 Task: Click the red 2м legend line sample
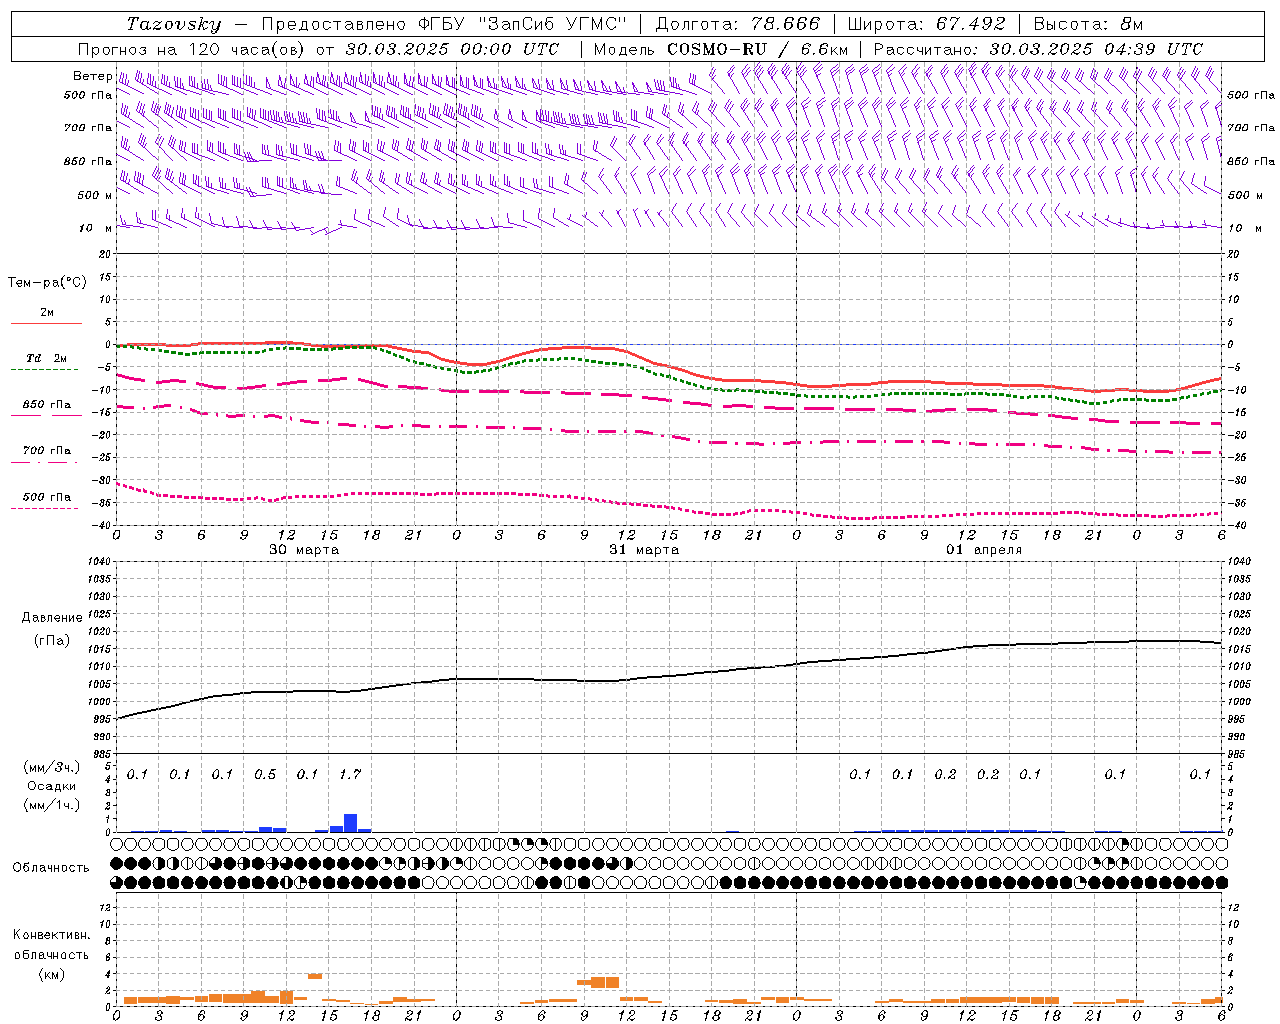click(x=46, y=324)
